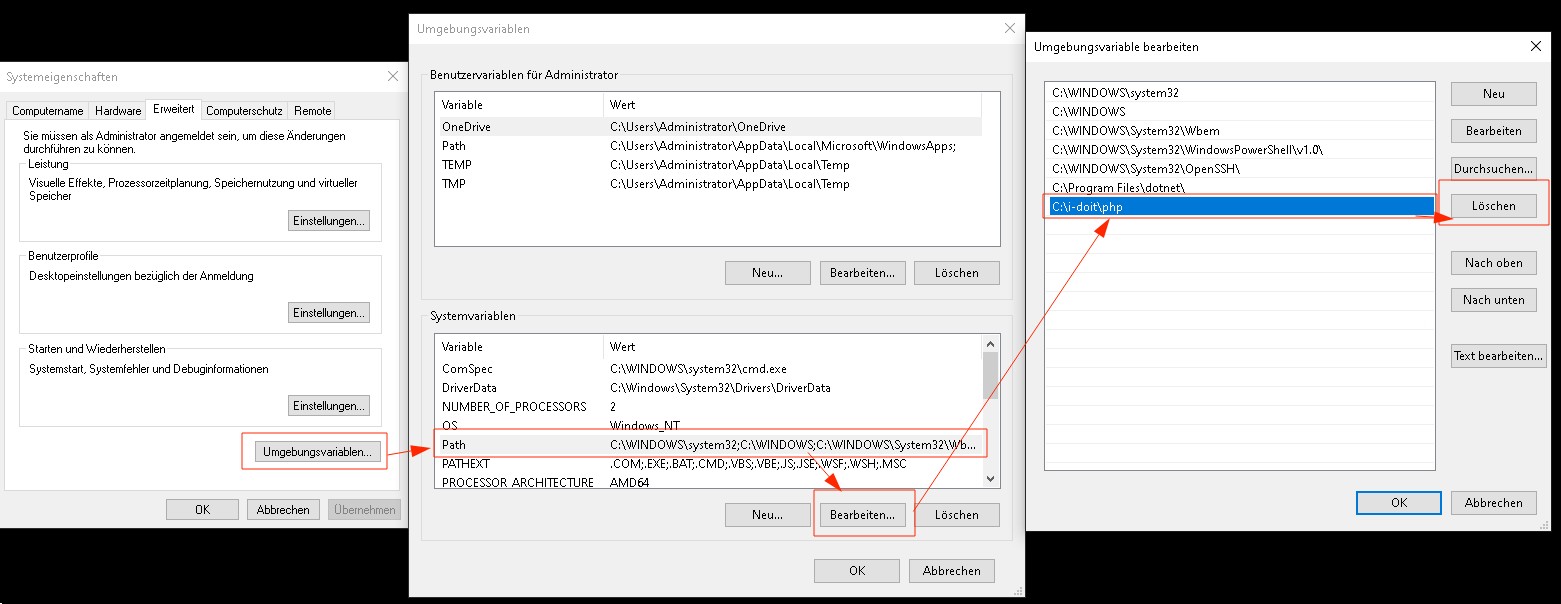Close the Umgebungsvariable bearbeiten dialog
This screenshot has height=604, width=1561.
point(1535,46)
